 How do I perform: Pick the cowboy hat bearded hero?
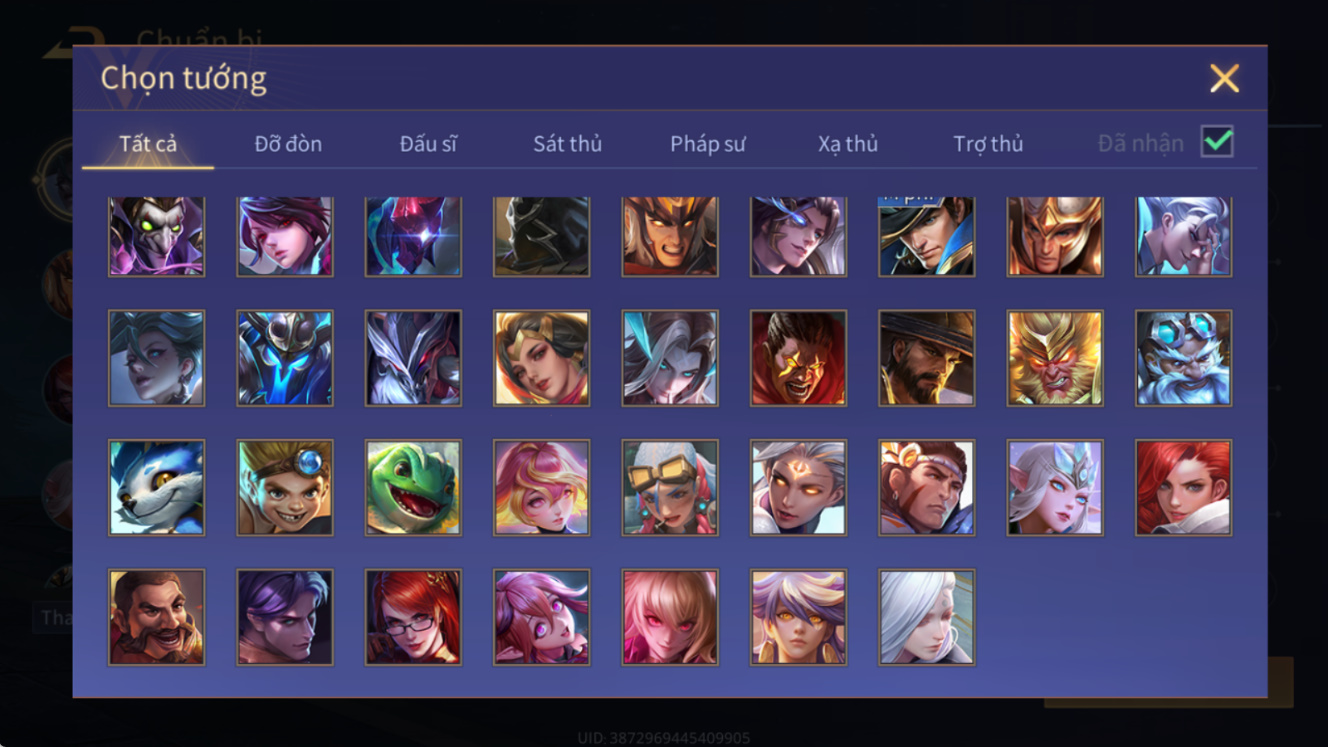coord(927,358)
